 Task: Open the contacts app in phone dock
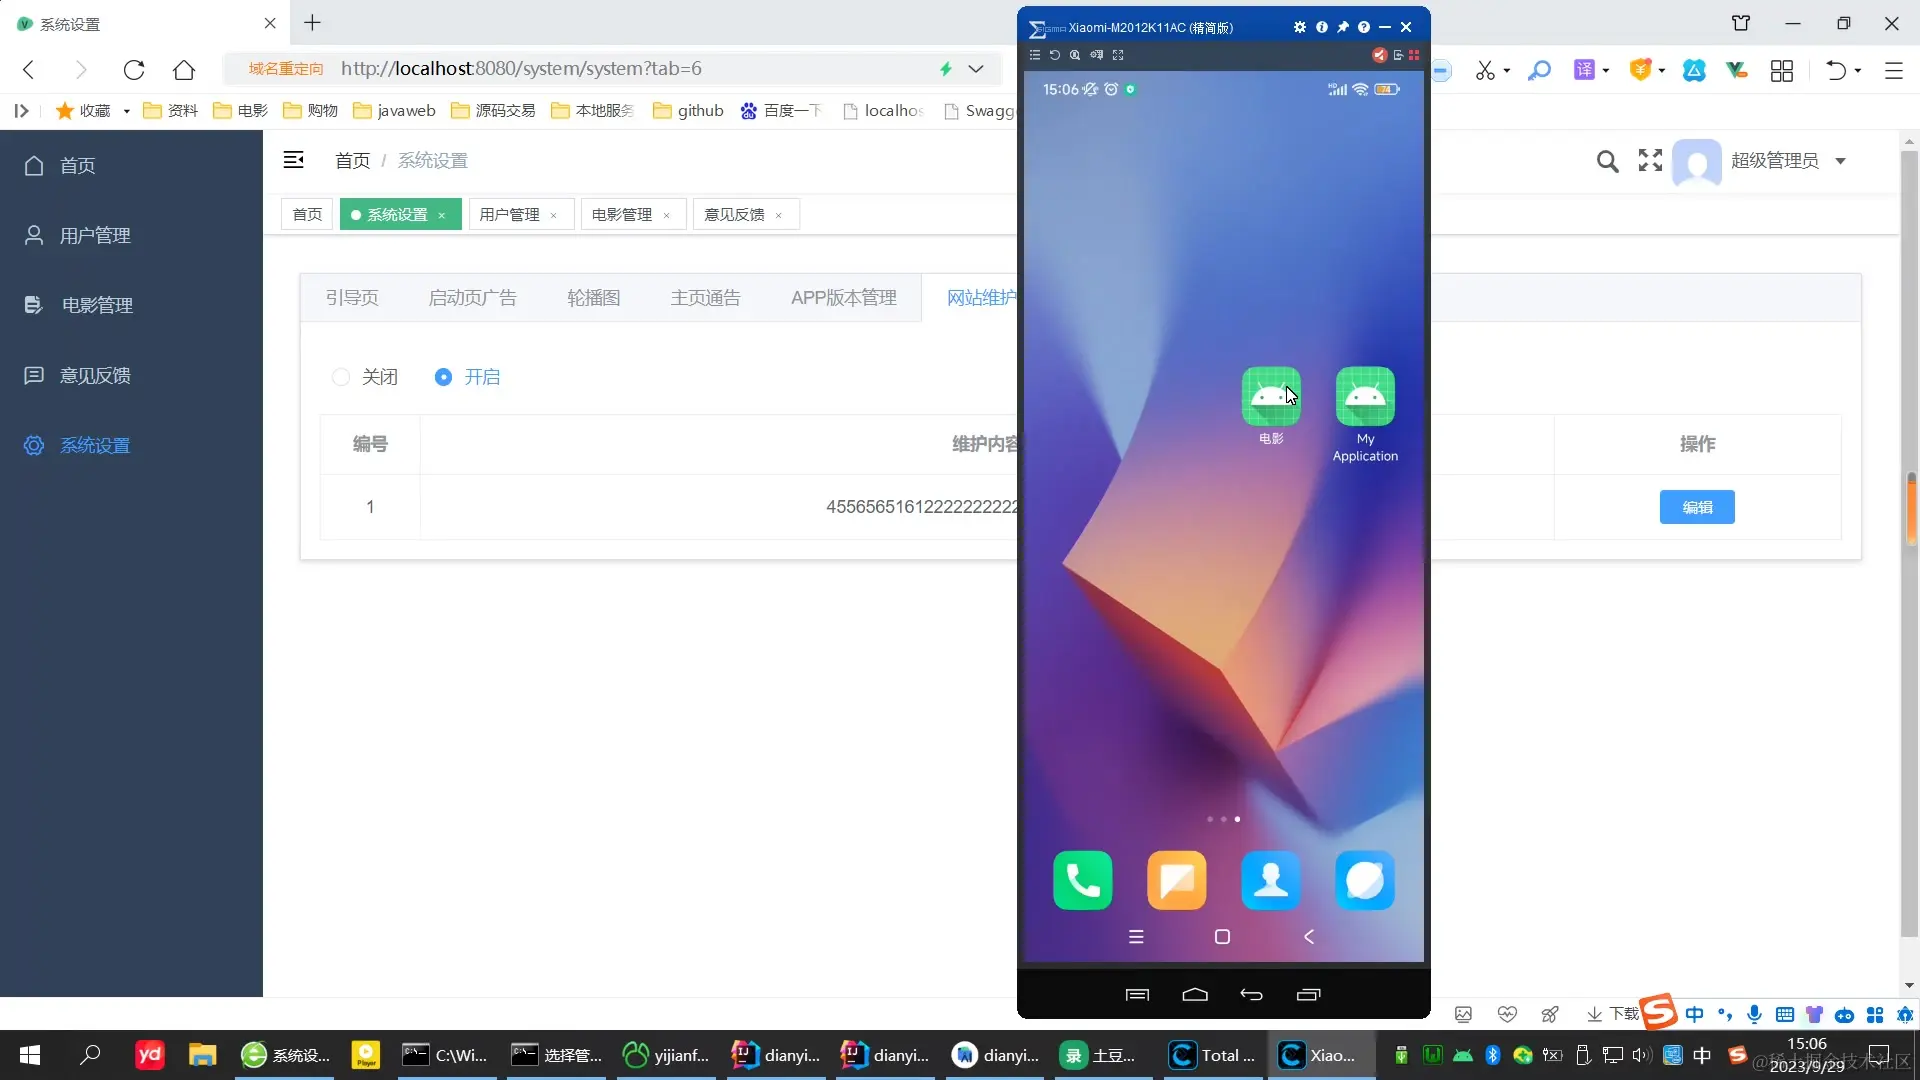click(1270, 880)
